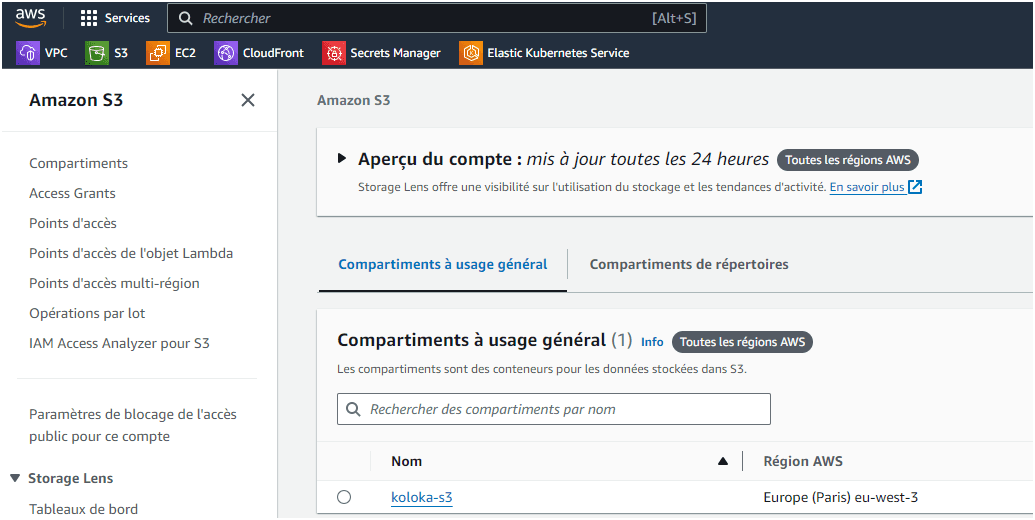Click the Storage Lens section label
Image resolution: width=1035 pixels, height=520 pixels.
71,478
